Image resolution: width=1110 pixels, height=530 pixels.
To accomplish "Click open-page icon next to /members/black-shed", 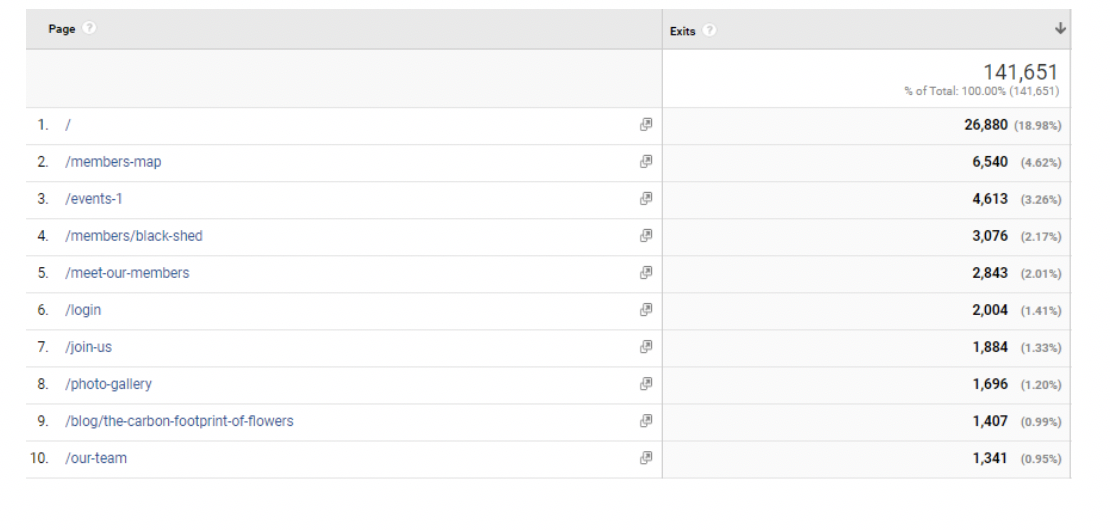I will click(x=646, y=236).
